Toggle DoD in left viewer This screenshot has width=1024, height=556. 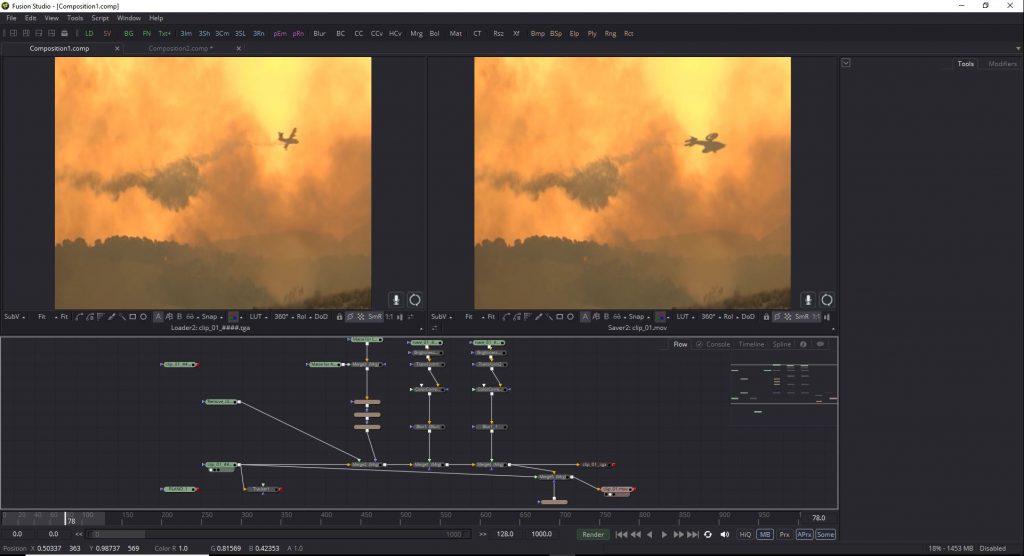tap(321, 317)
